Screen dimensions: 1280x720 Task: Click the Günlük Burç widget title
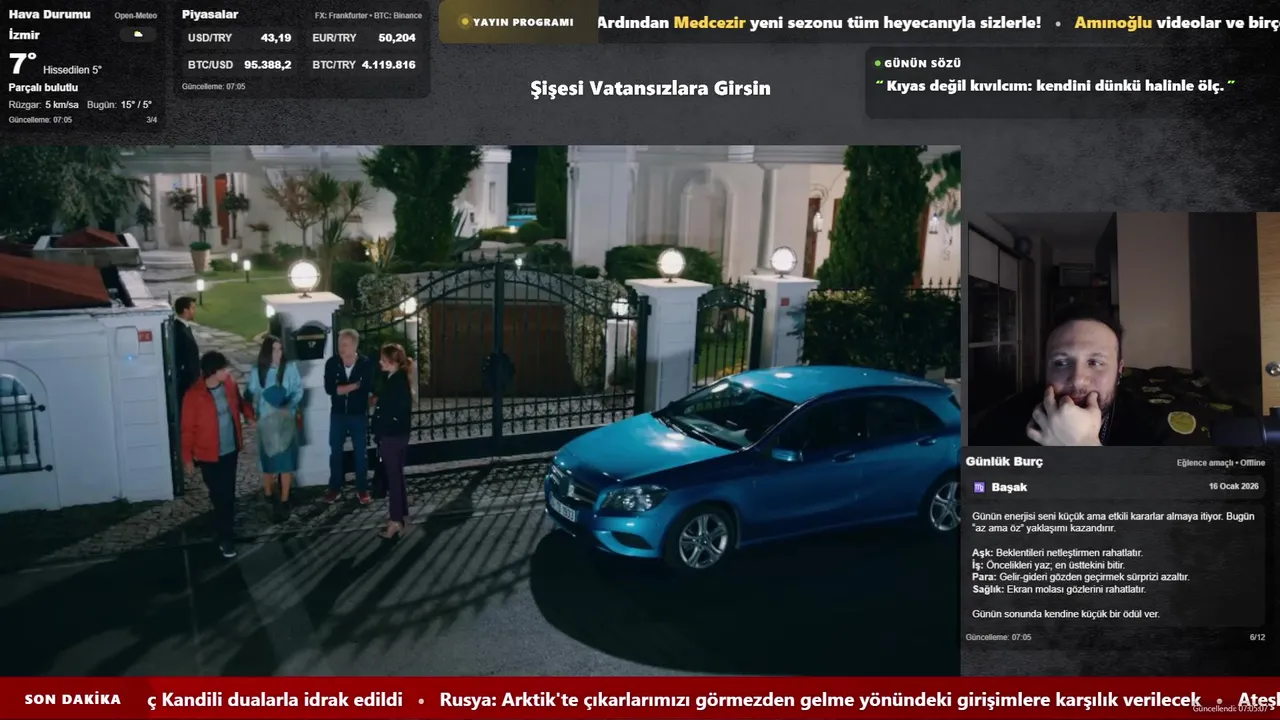tap(1004, 461)
